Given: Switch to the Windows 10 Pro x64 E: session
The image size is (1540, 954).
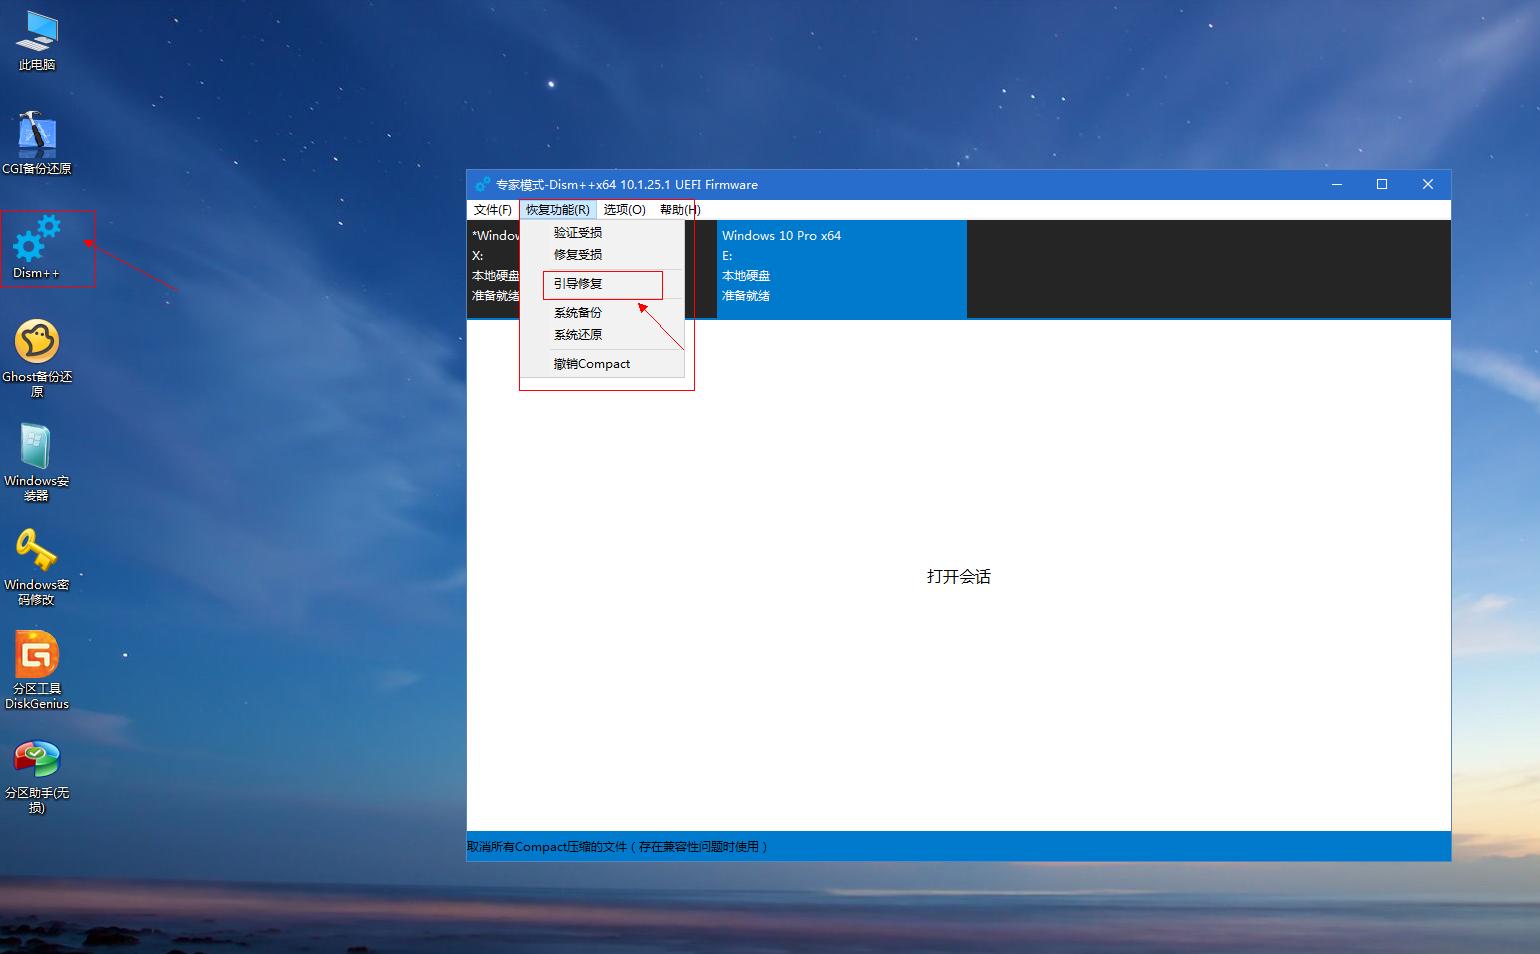Looking at the screenshot, I should point(841,269).
